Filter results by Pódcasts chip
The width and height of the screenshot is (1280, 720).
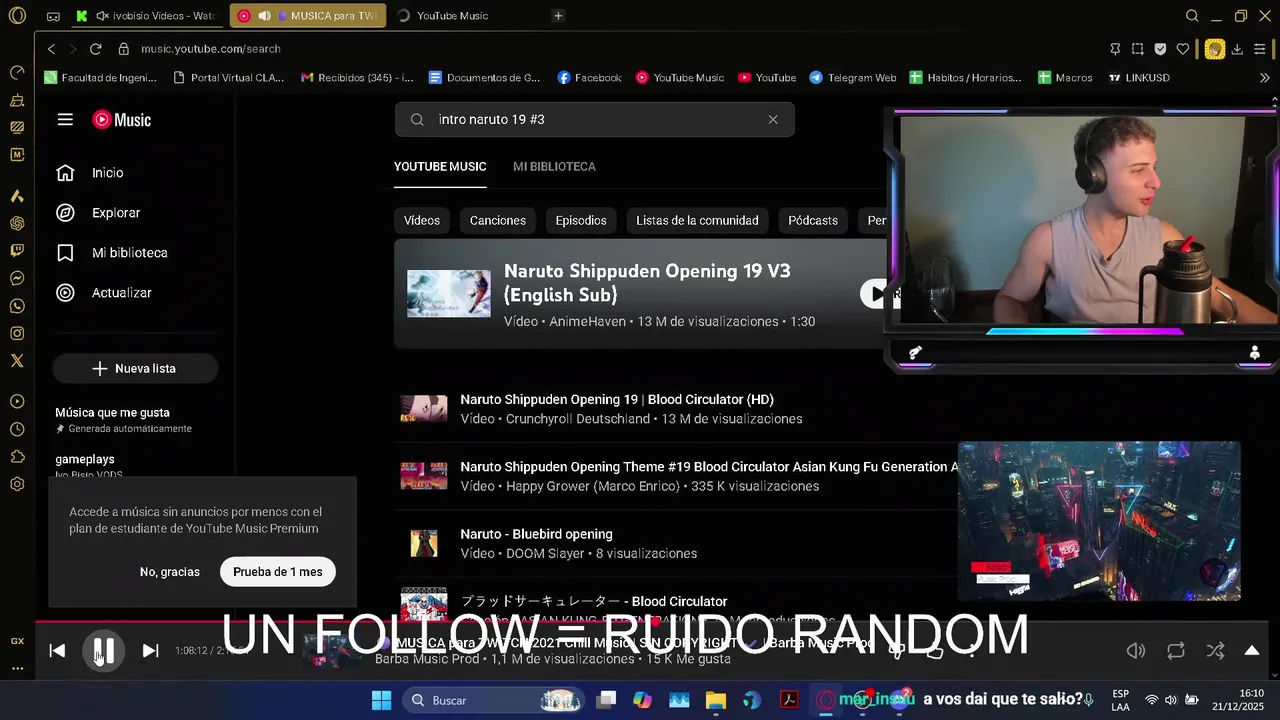813,221
